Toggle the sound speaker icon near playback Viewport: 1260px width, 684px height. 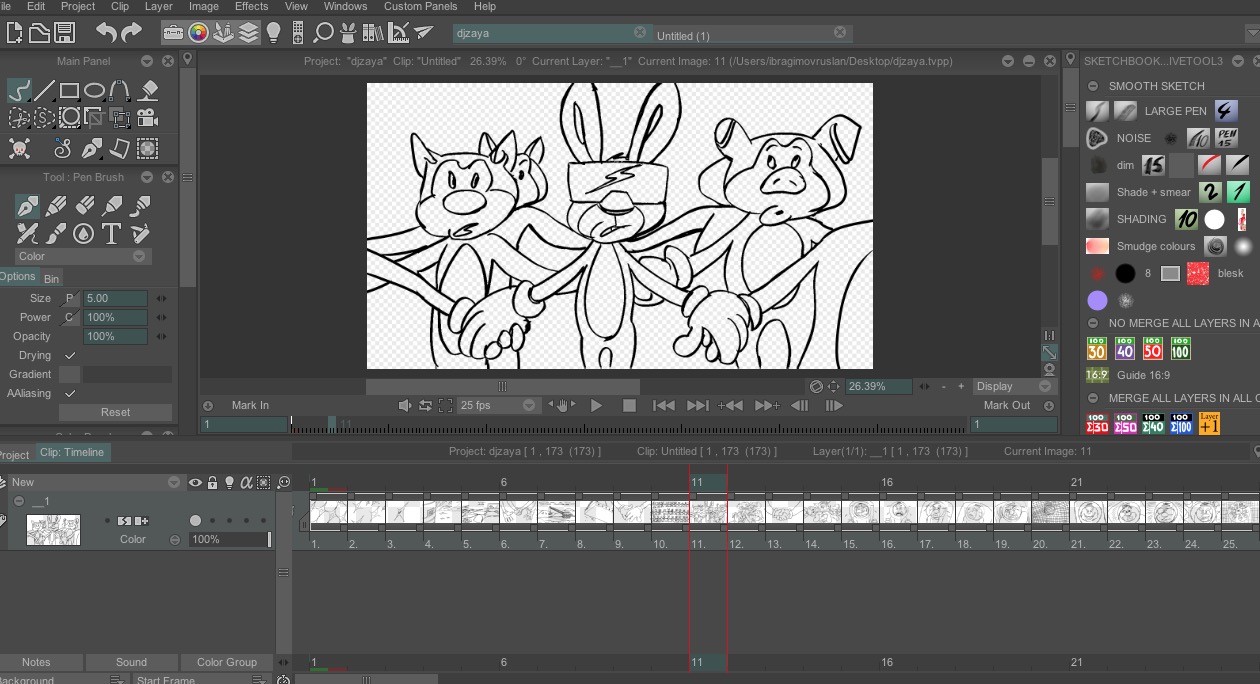(405, 405)
